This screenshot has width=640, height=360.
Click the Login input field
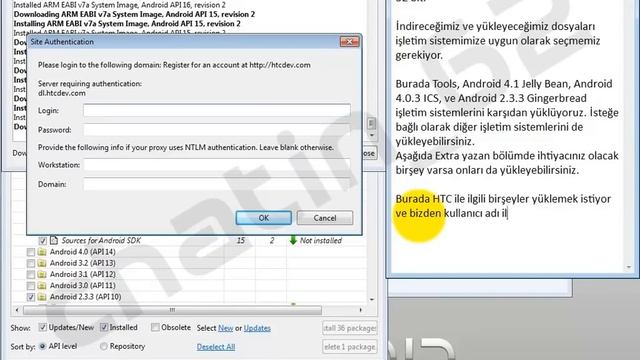coord(217,110)
